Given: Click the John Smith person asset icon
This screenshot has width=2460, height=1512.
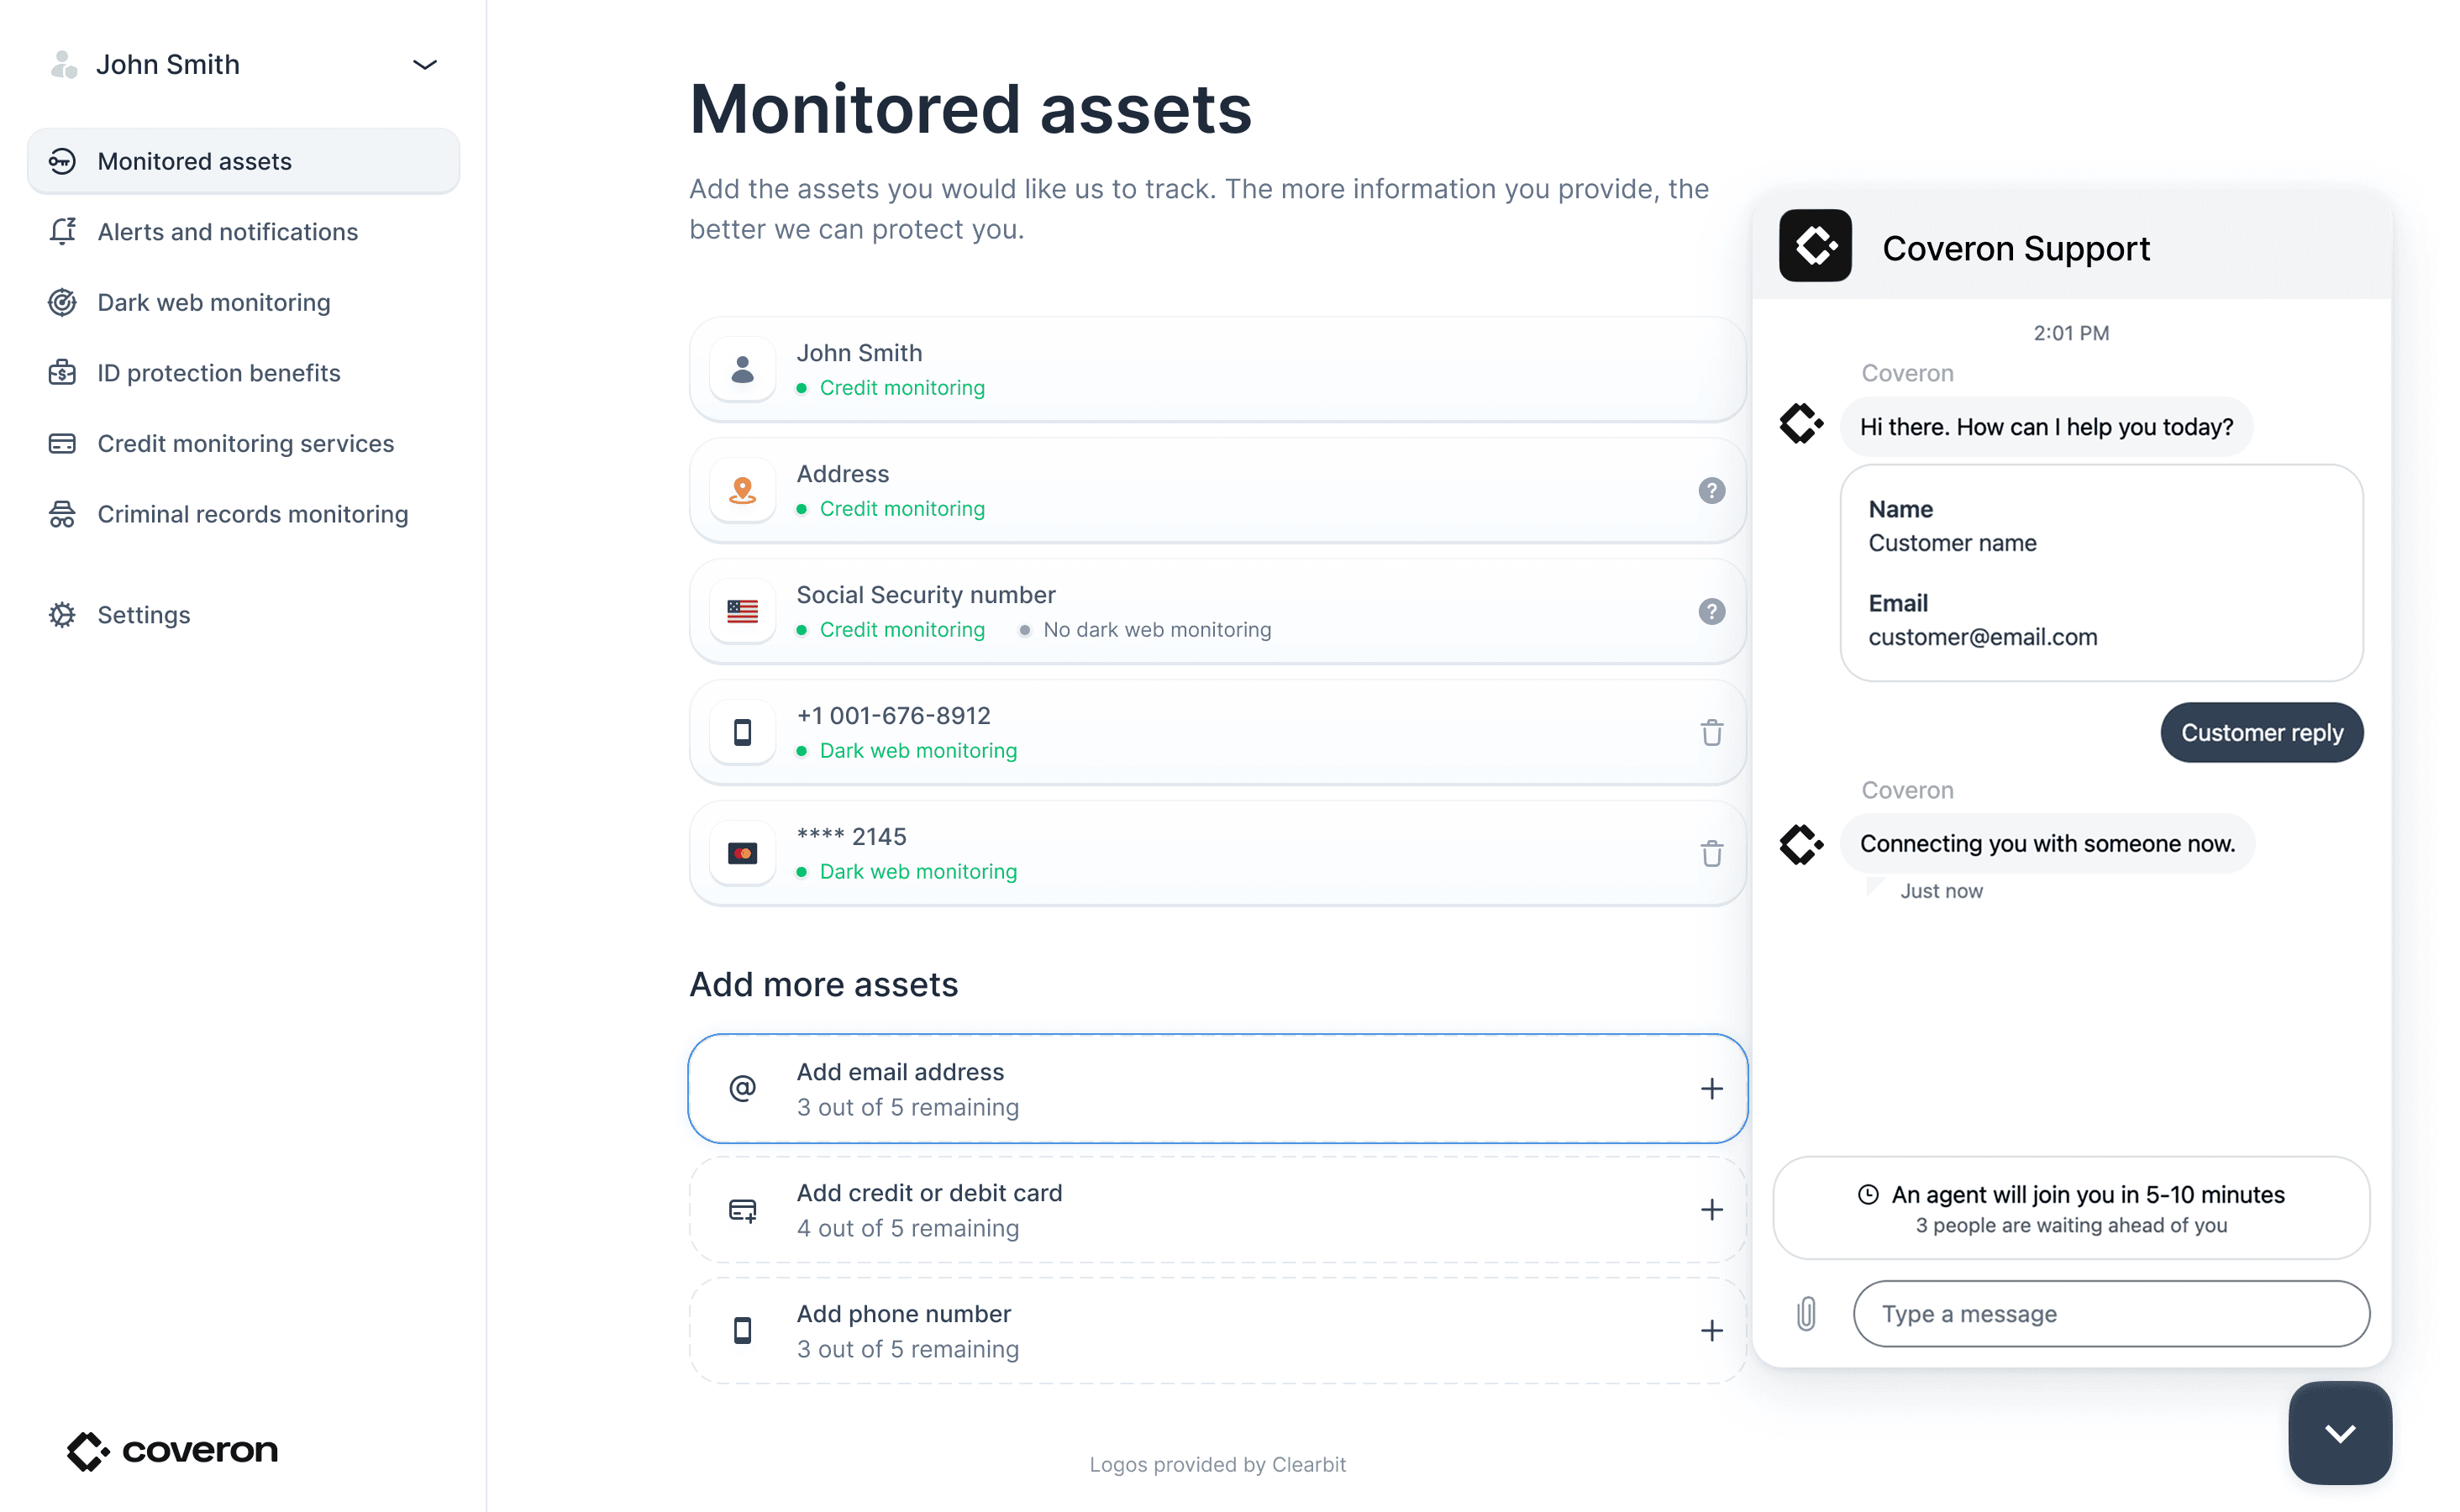Looking at the screenshot, I should [742, 370].
